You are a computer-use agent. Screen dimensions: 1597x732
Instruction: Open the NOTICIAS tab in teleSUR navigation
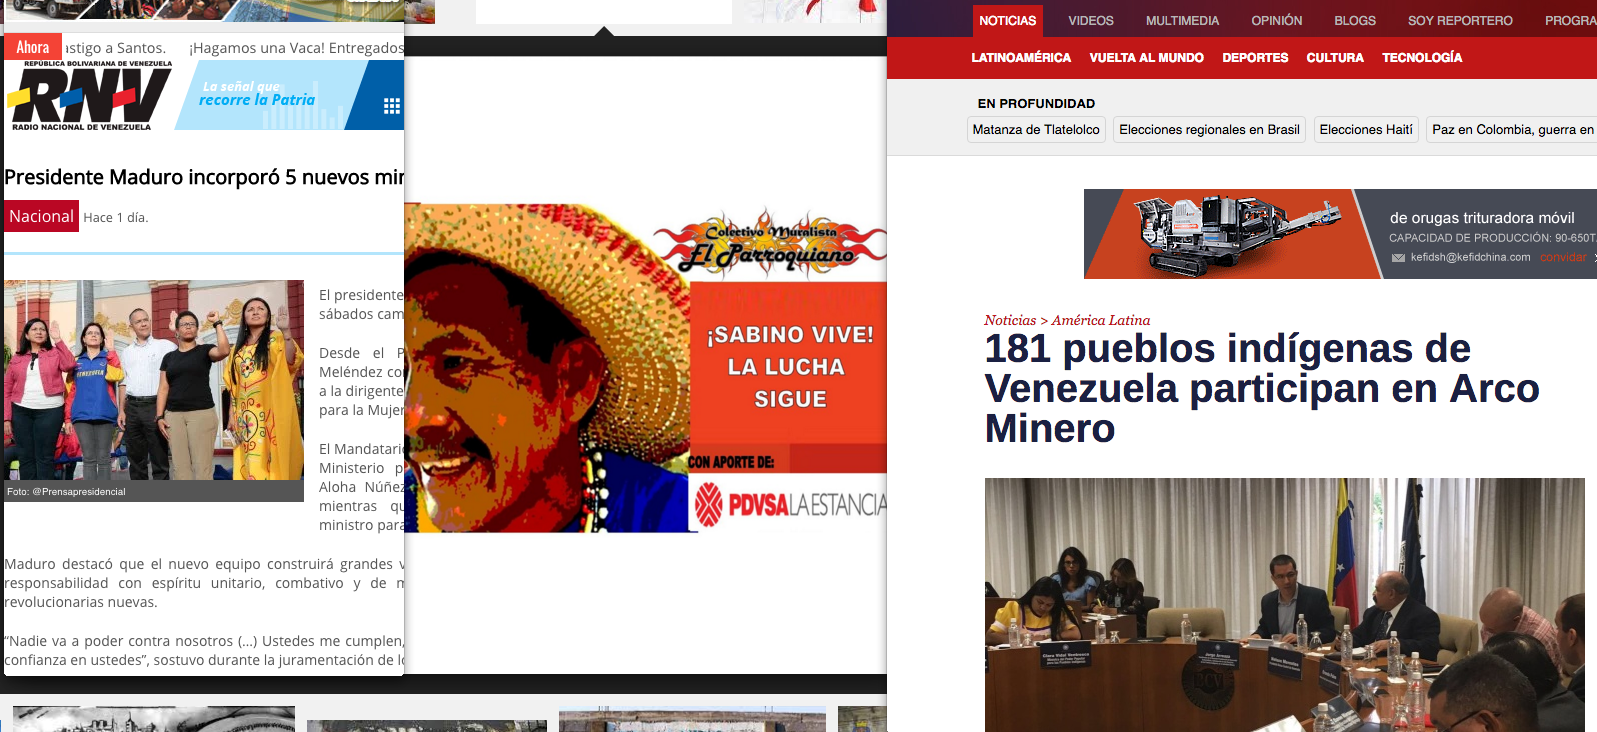coord(1007,21)
